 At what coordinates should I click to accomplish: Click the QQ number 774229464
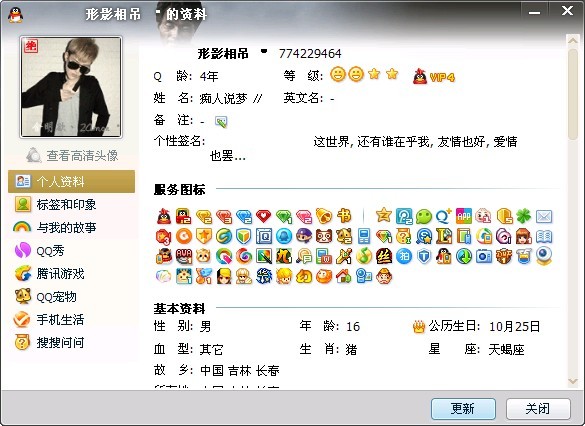pos(310,54)
